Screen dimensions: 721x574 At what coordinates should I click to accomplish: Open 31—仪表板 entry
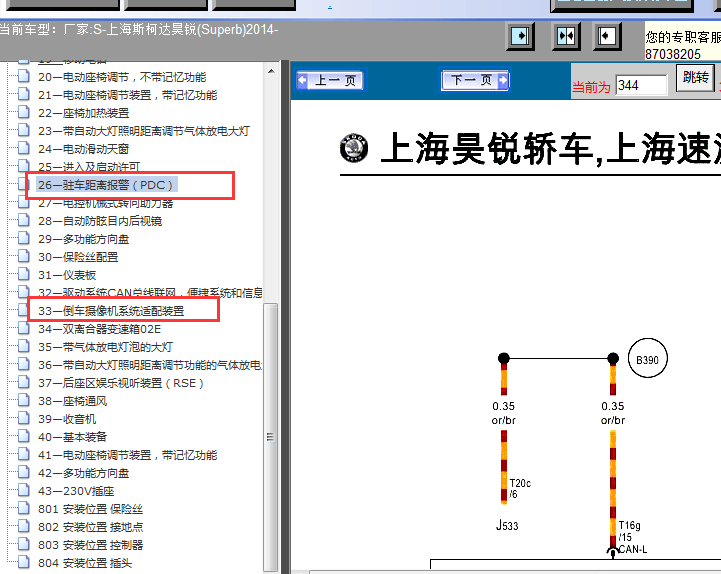[x=67, y=275]
